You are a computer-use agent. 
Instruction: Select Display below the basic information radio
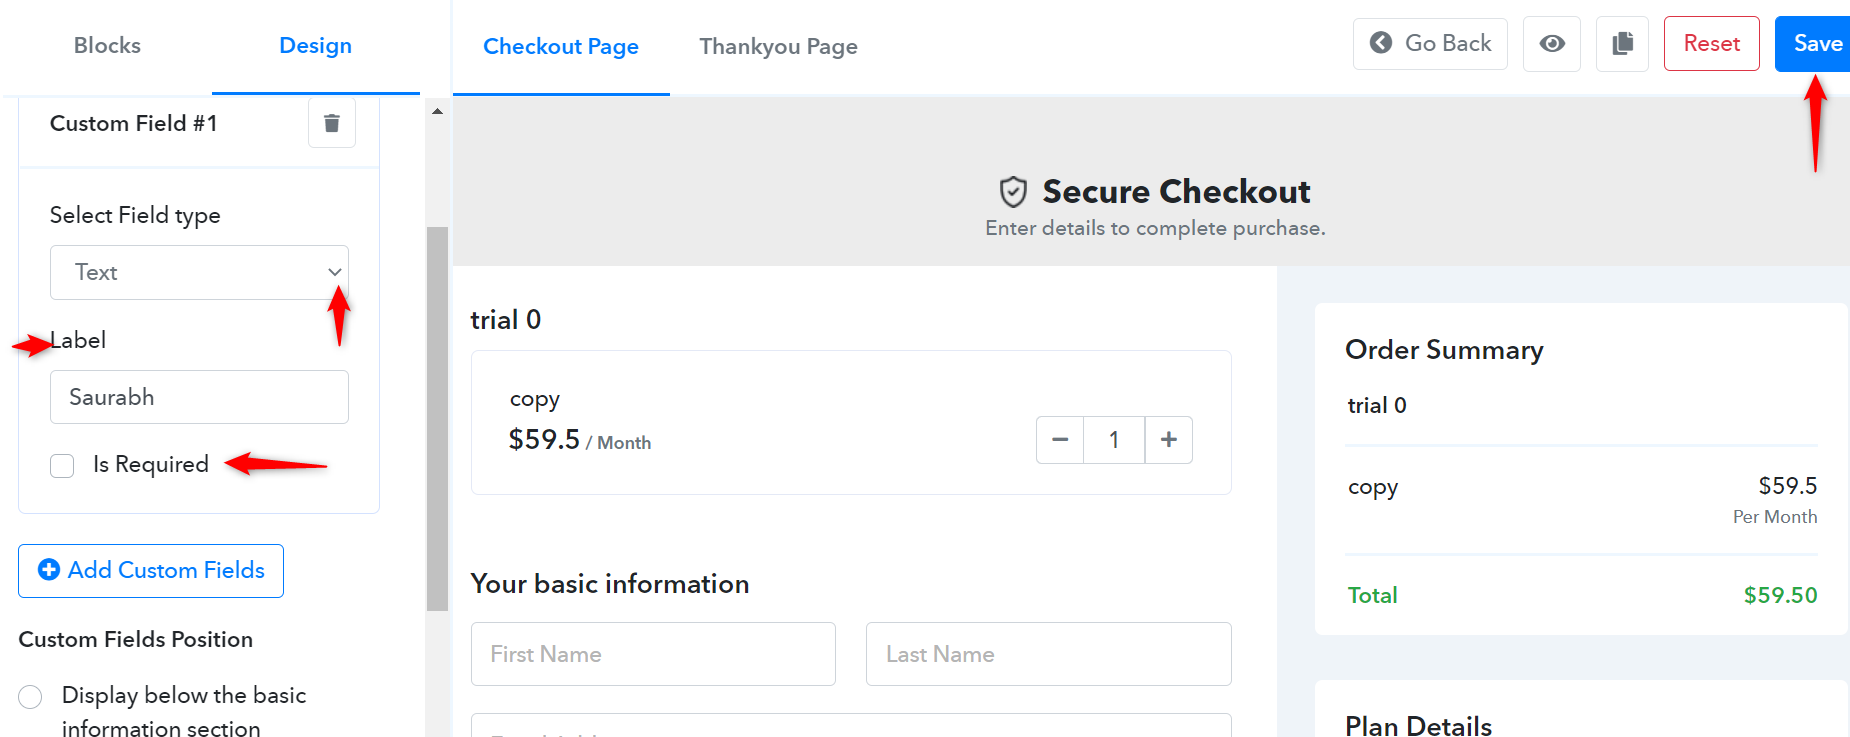(30, 697)
